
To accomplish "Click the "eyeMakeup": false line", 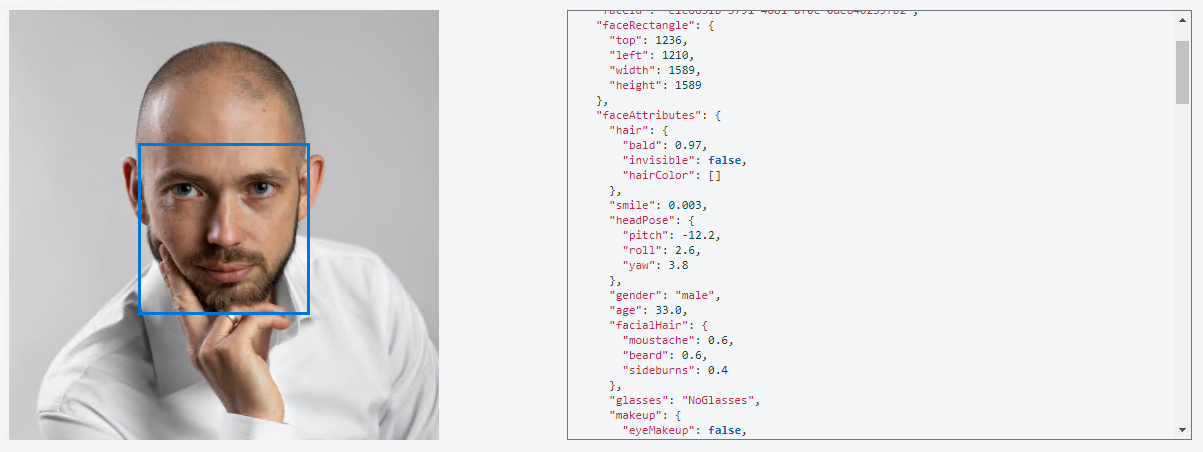I will (683, 430).
